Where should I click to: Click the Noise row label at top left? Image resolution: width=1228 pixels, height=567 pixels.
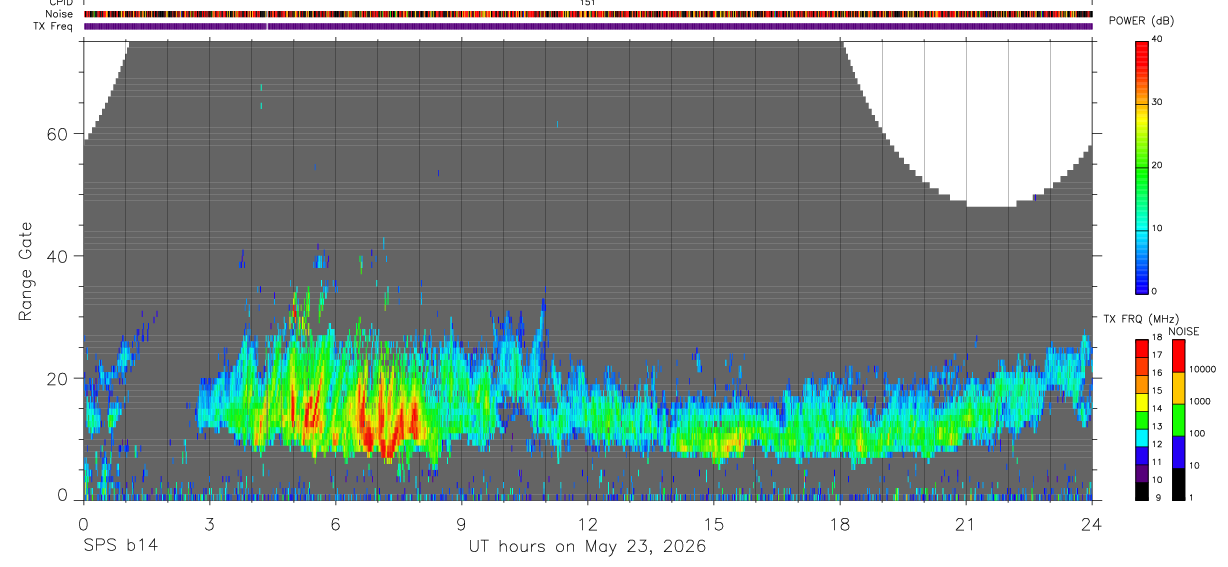59,14
